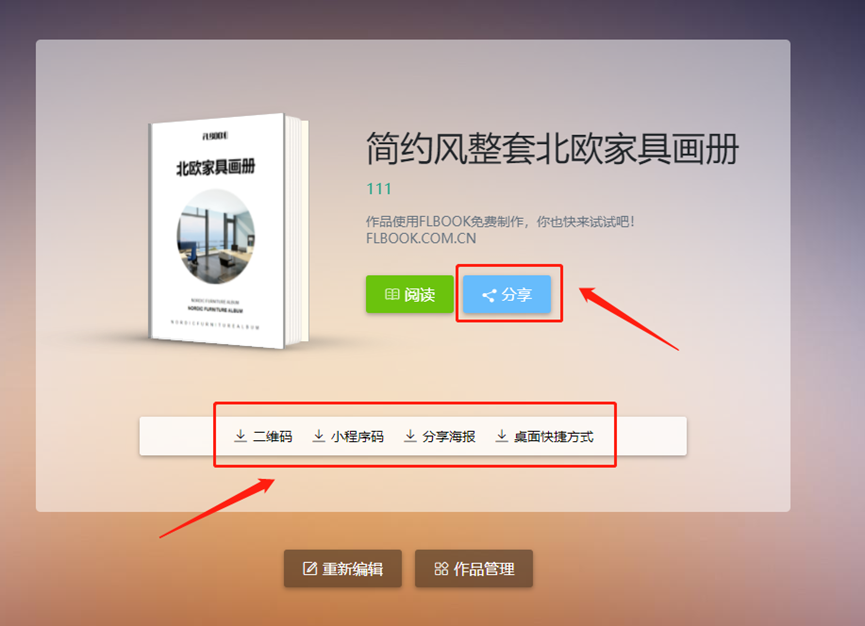Create the 桌面快捷方式 desktop shortcut

point(545,436)
